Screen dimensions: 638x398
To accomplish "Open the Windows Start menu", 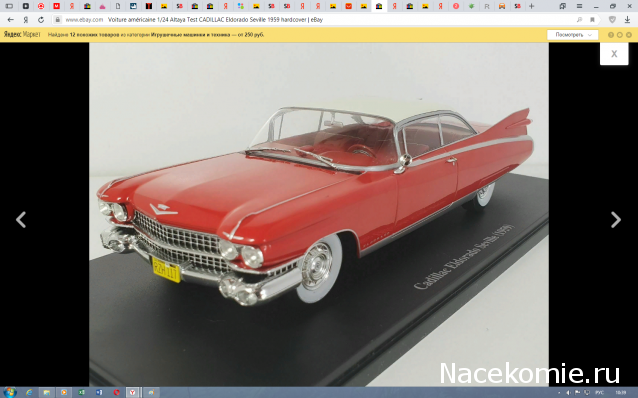I will [x=10, y=392].
